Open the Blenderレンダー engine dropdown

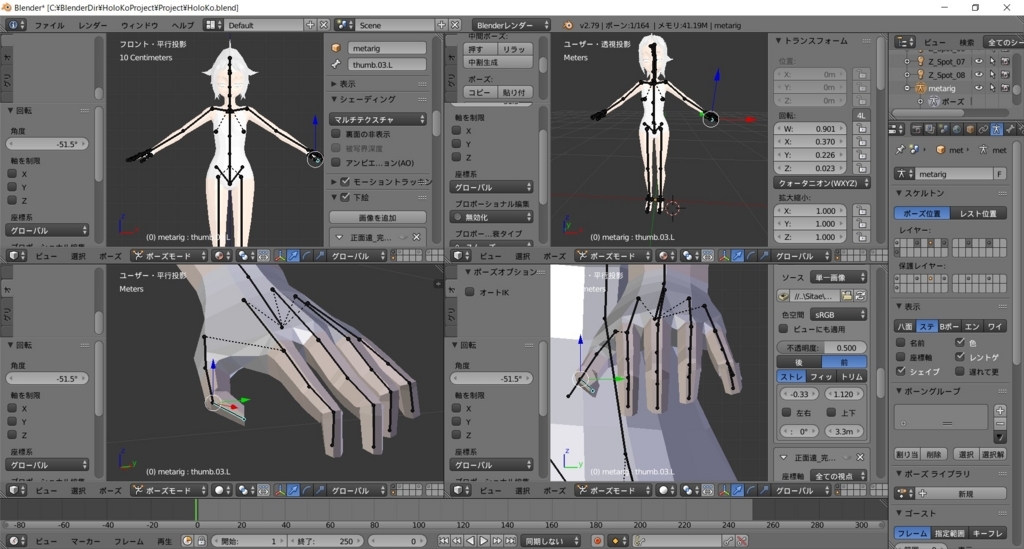point(511,25)
